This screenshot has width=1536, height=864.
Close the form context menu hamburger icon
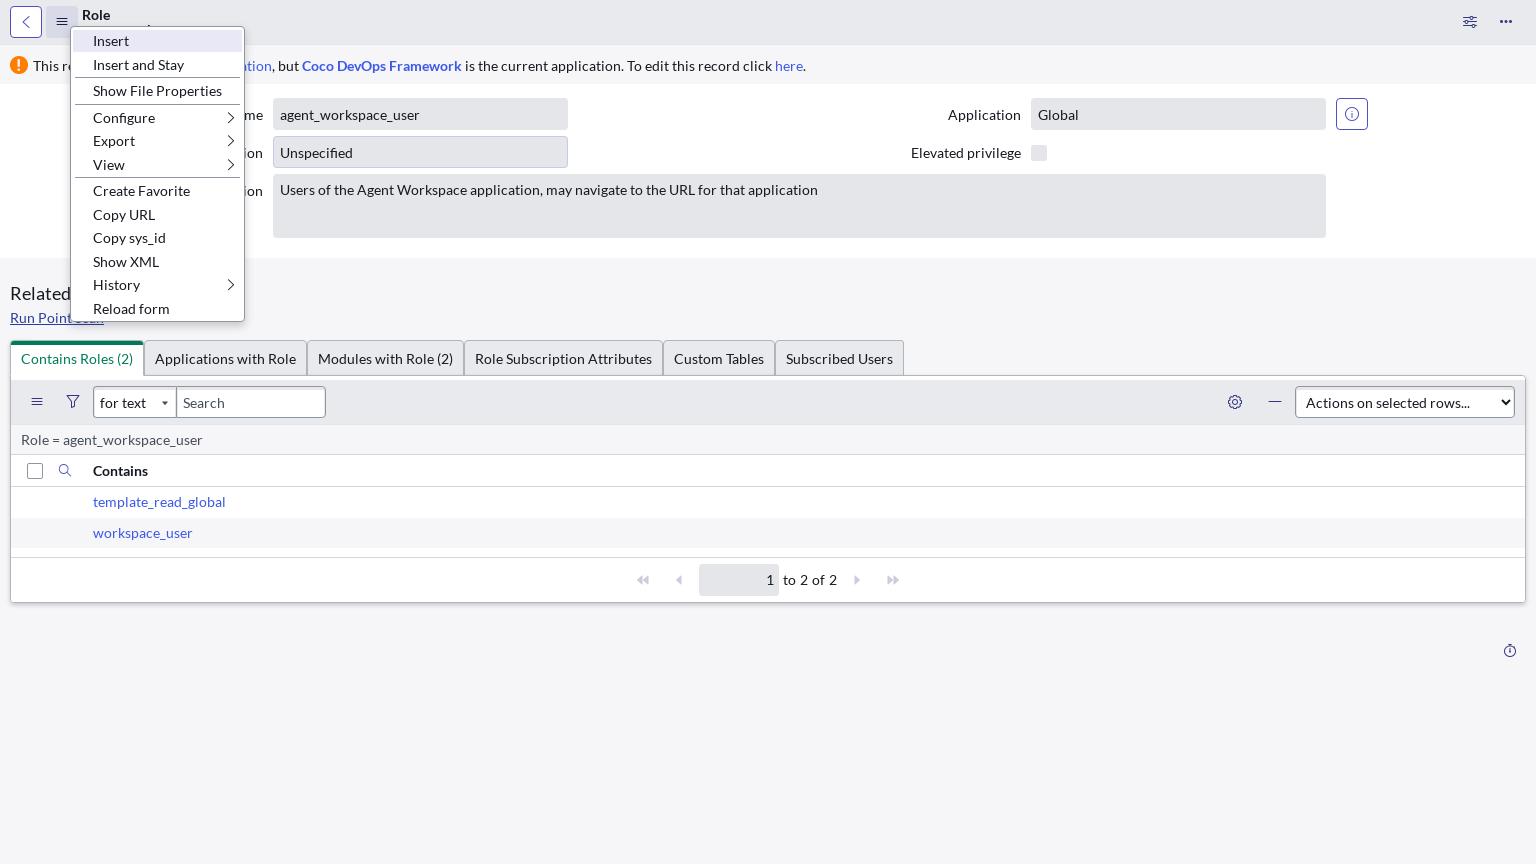62,22
